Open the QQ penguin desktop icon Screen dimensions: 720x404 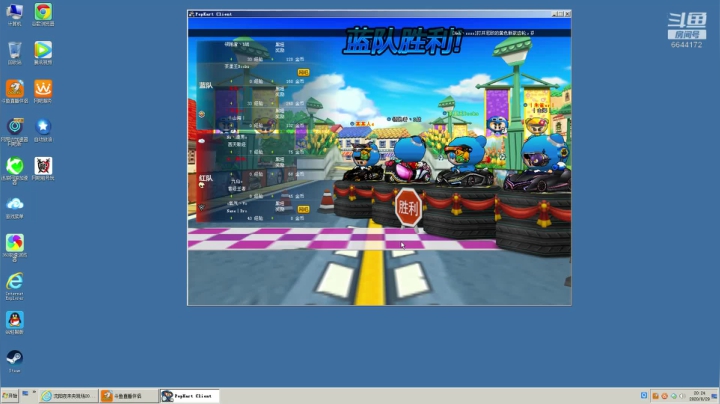click(x=15, y=323)
